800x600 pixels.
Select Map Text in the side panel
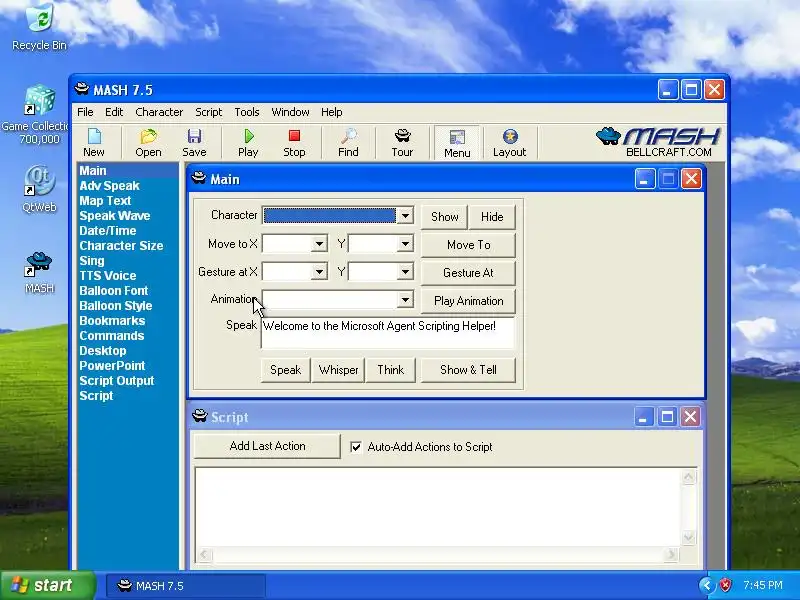[105, 201]
